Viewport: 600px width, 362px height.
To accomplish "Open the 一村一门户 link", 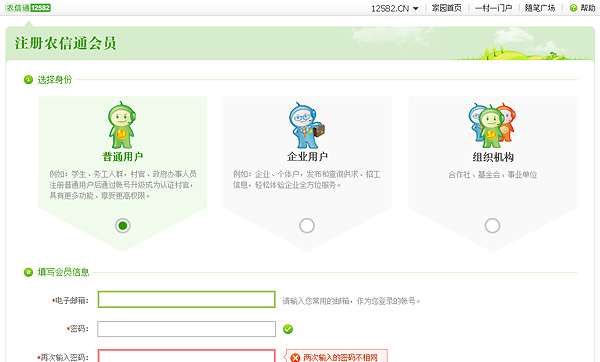I will click(x=494, y=8).
